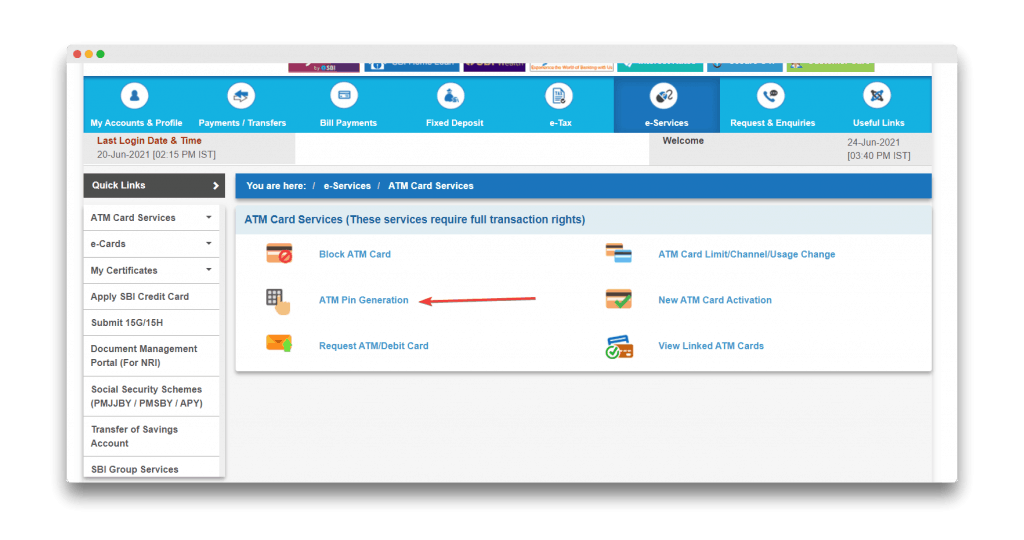The height and width of the screenshot is (540, 1024).
Task: Click the ATM Pin Generation keypad icon
Action: (x=278, y=301)
